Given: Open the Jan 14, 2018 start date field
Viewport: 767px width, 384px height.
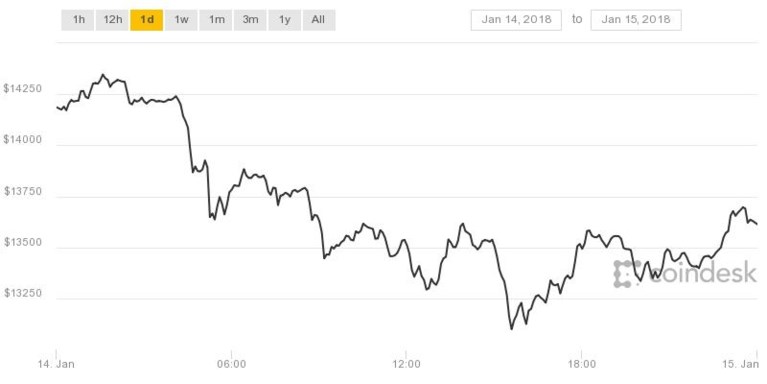Looking at the screenshot, I should [516, 20].
